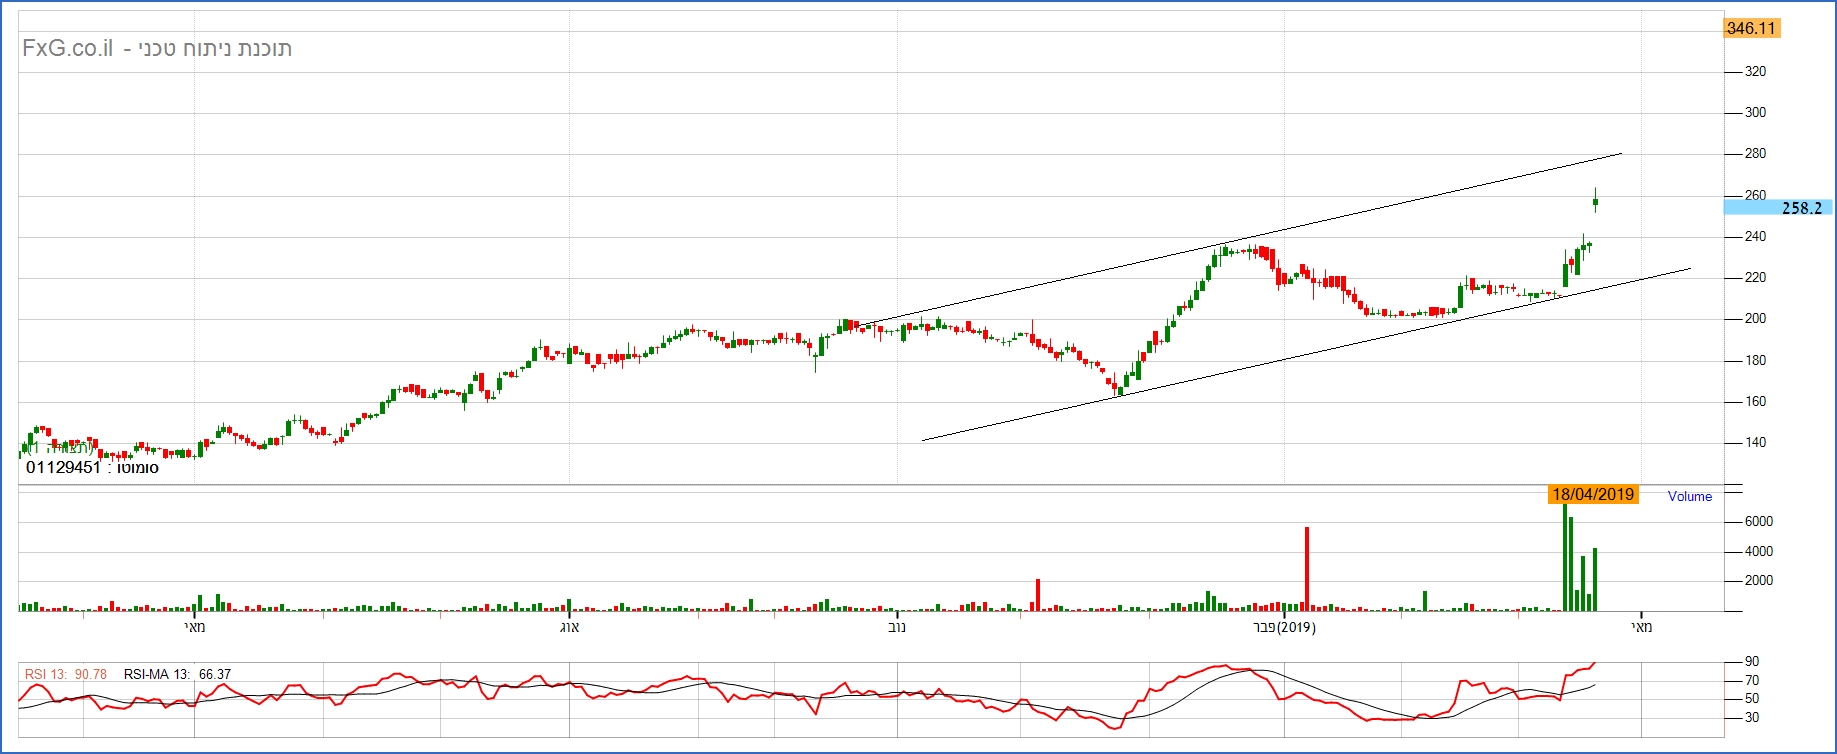1837x754 pixels.
Task: Select the RSI-MA 13: 66.37 label
Action: click(177, 674)
